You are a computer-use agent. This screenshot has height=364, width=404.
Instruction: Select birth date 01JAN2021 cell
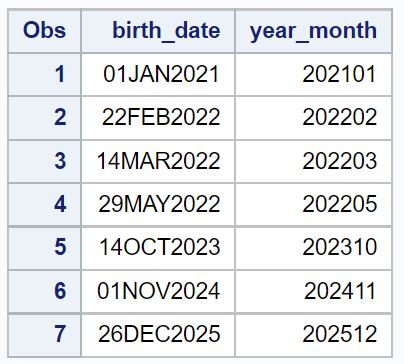(x=158, y=74)
